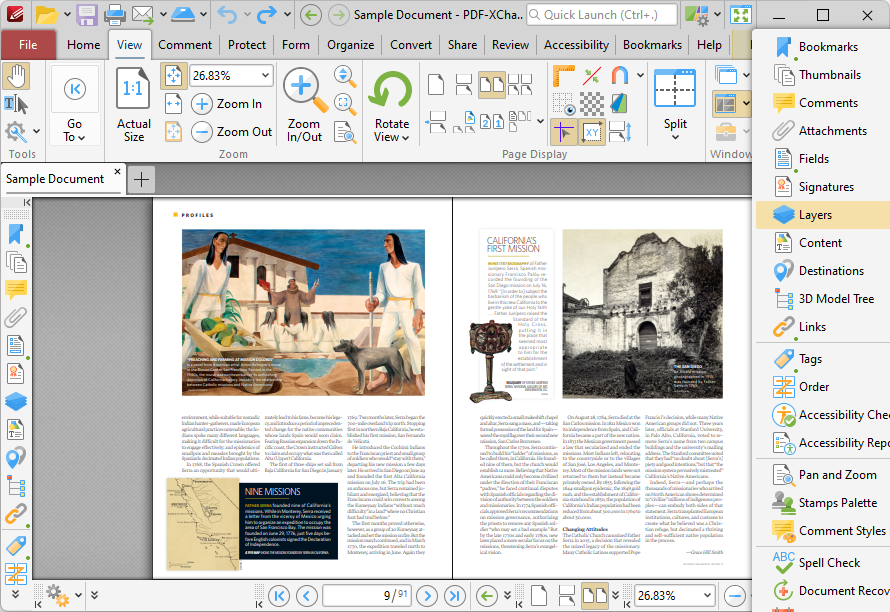This screenshot has width=890, height=612.
Task: Click the Print icon in quick access toolbar
Action: [114, 15]
